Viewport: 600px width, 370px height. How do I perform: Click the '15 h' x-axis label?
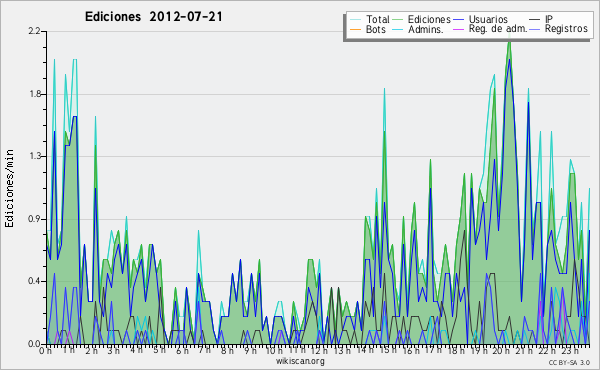[x=387, y=350]
